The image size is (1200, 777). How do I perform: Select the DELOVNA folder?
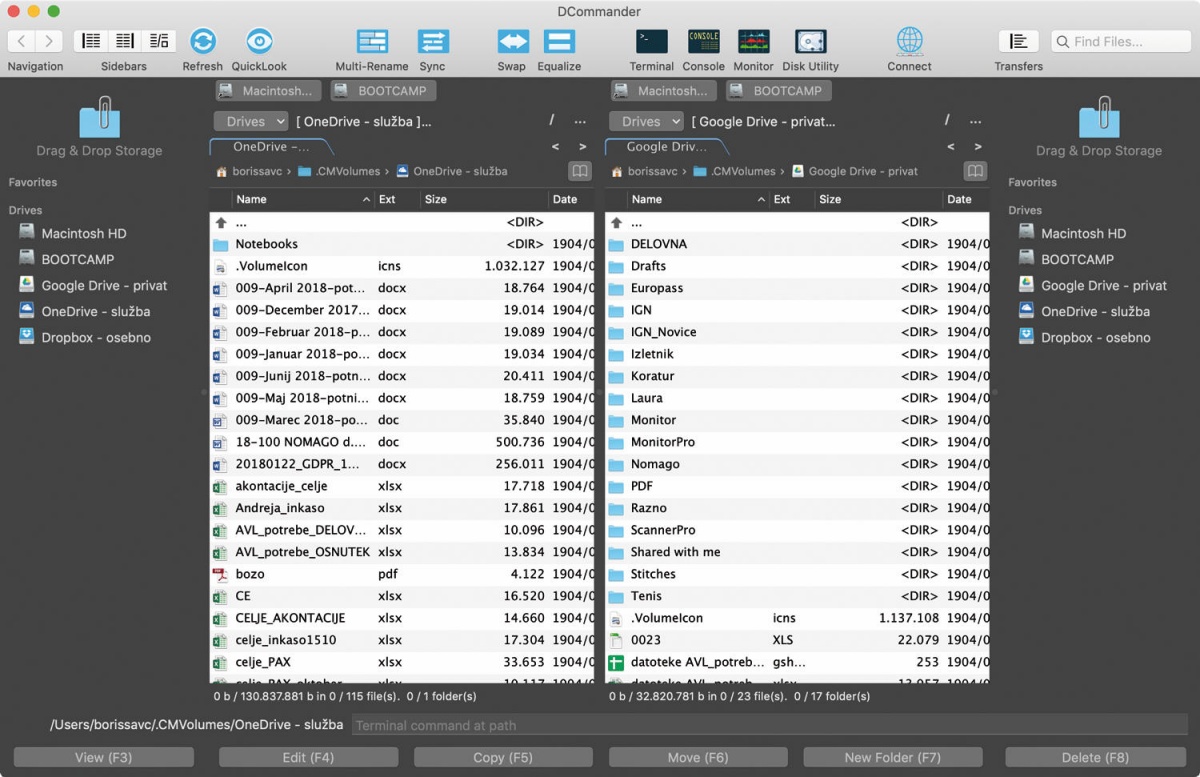click(797, 244)
